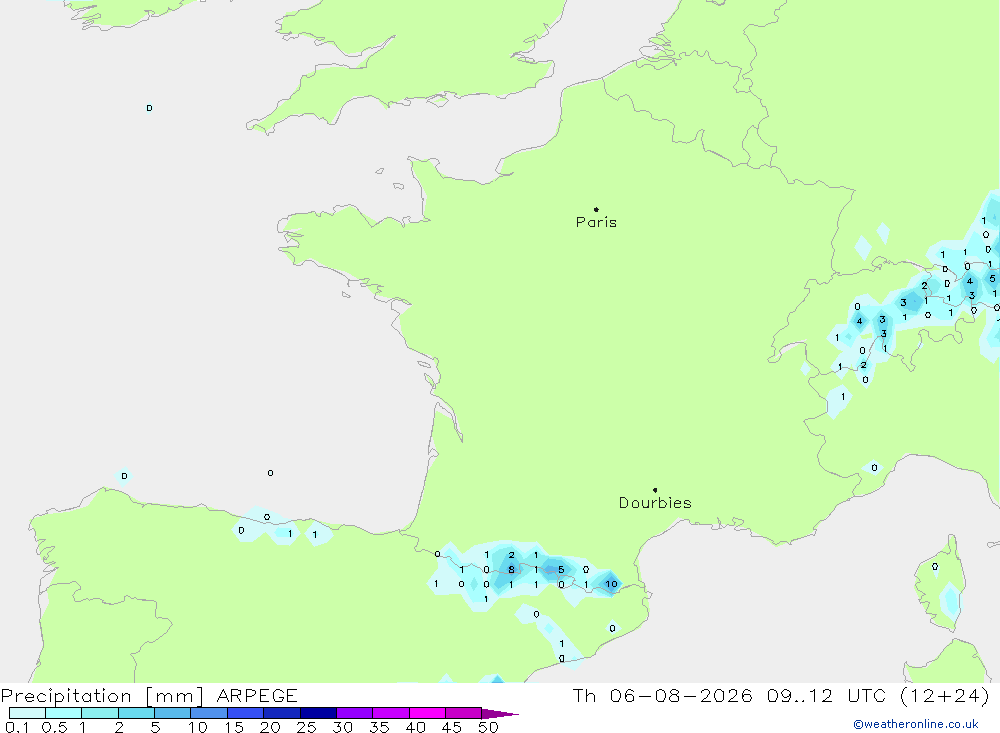
Task: Pick the lightest cyan 0.1–0.5 legend swatch
Action: pyautogui.click(x=27, y=713)
